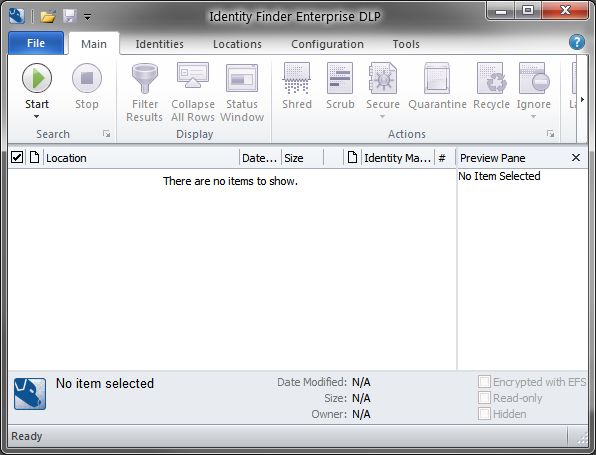This screenshot has height=455, width=596.
Task: Switch to the Main tab
Action: pos(94,44)
